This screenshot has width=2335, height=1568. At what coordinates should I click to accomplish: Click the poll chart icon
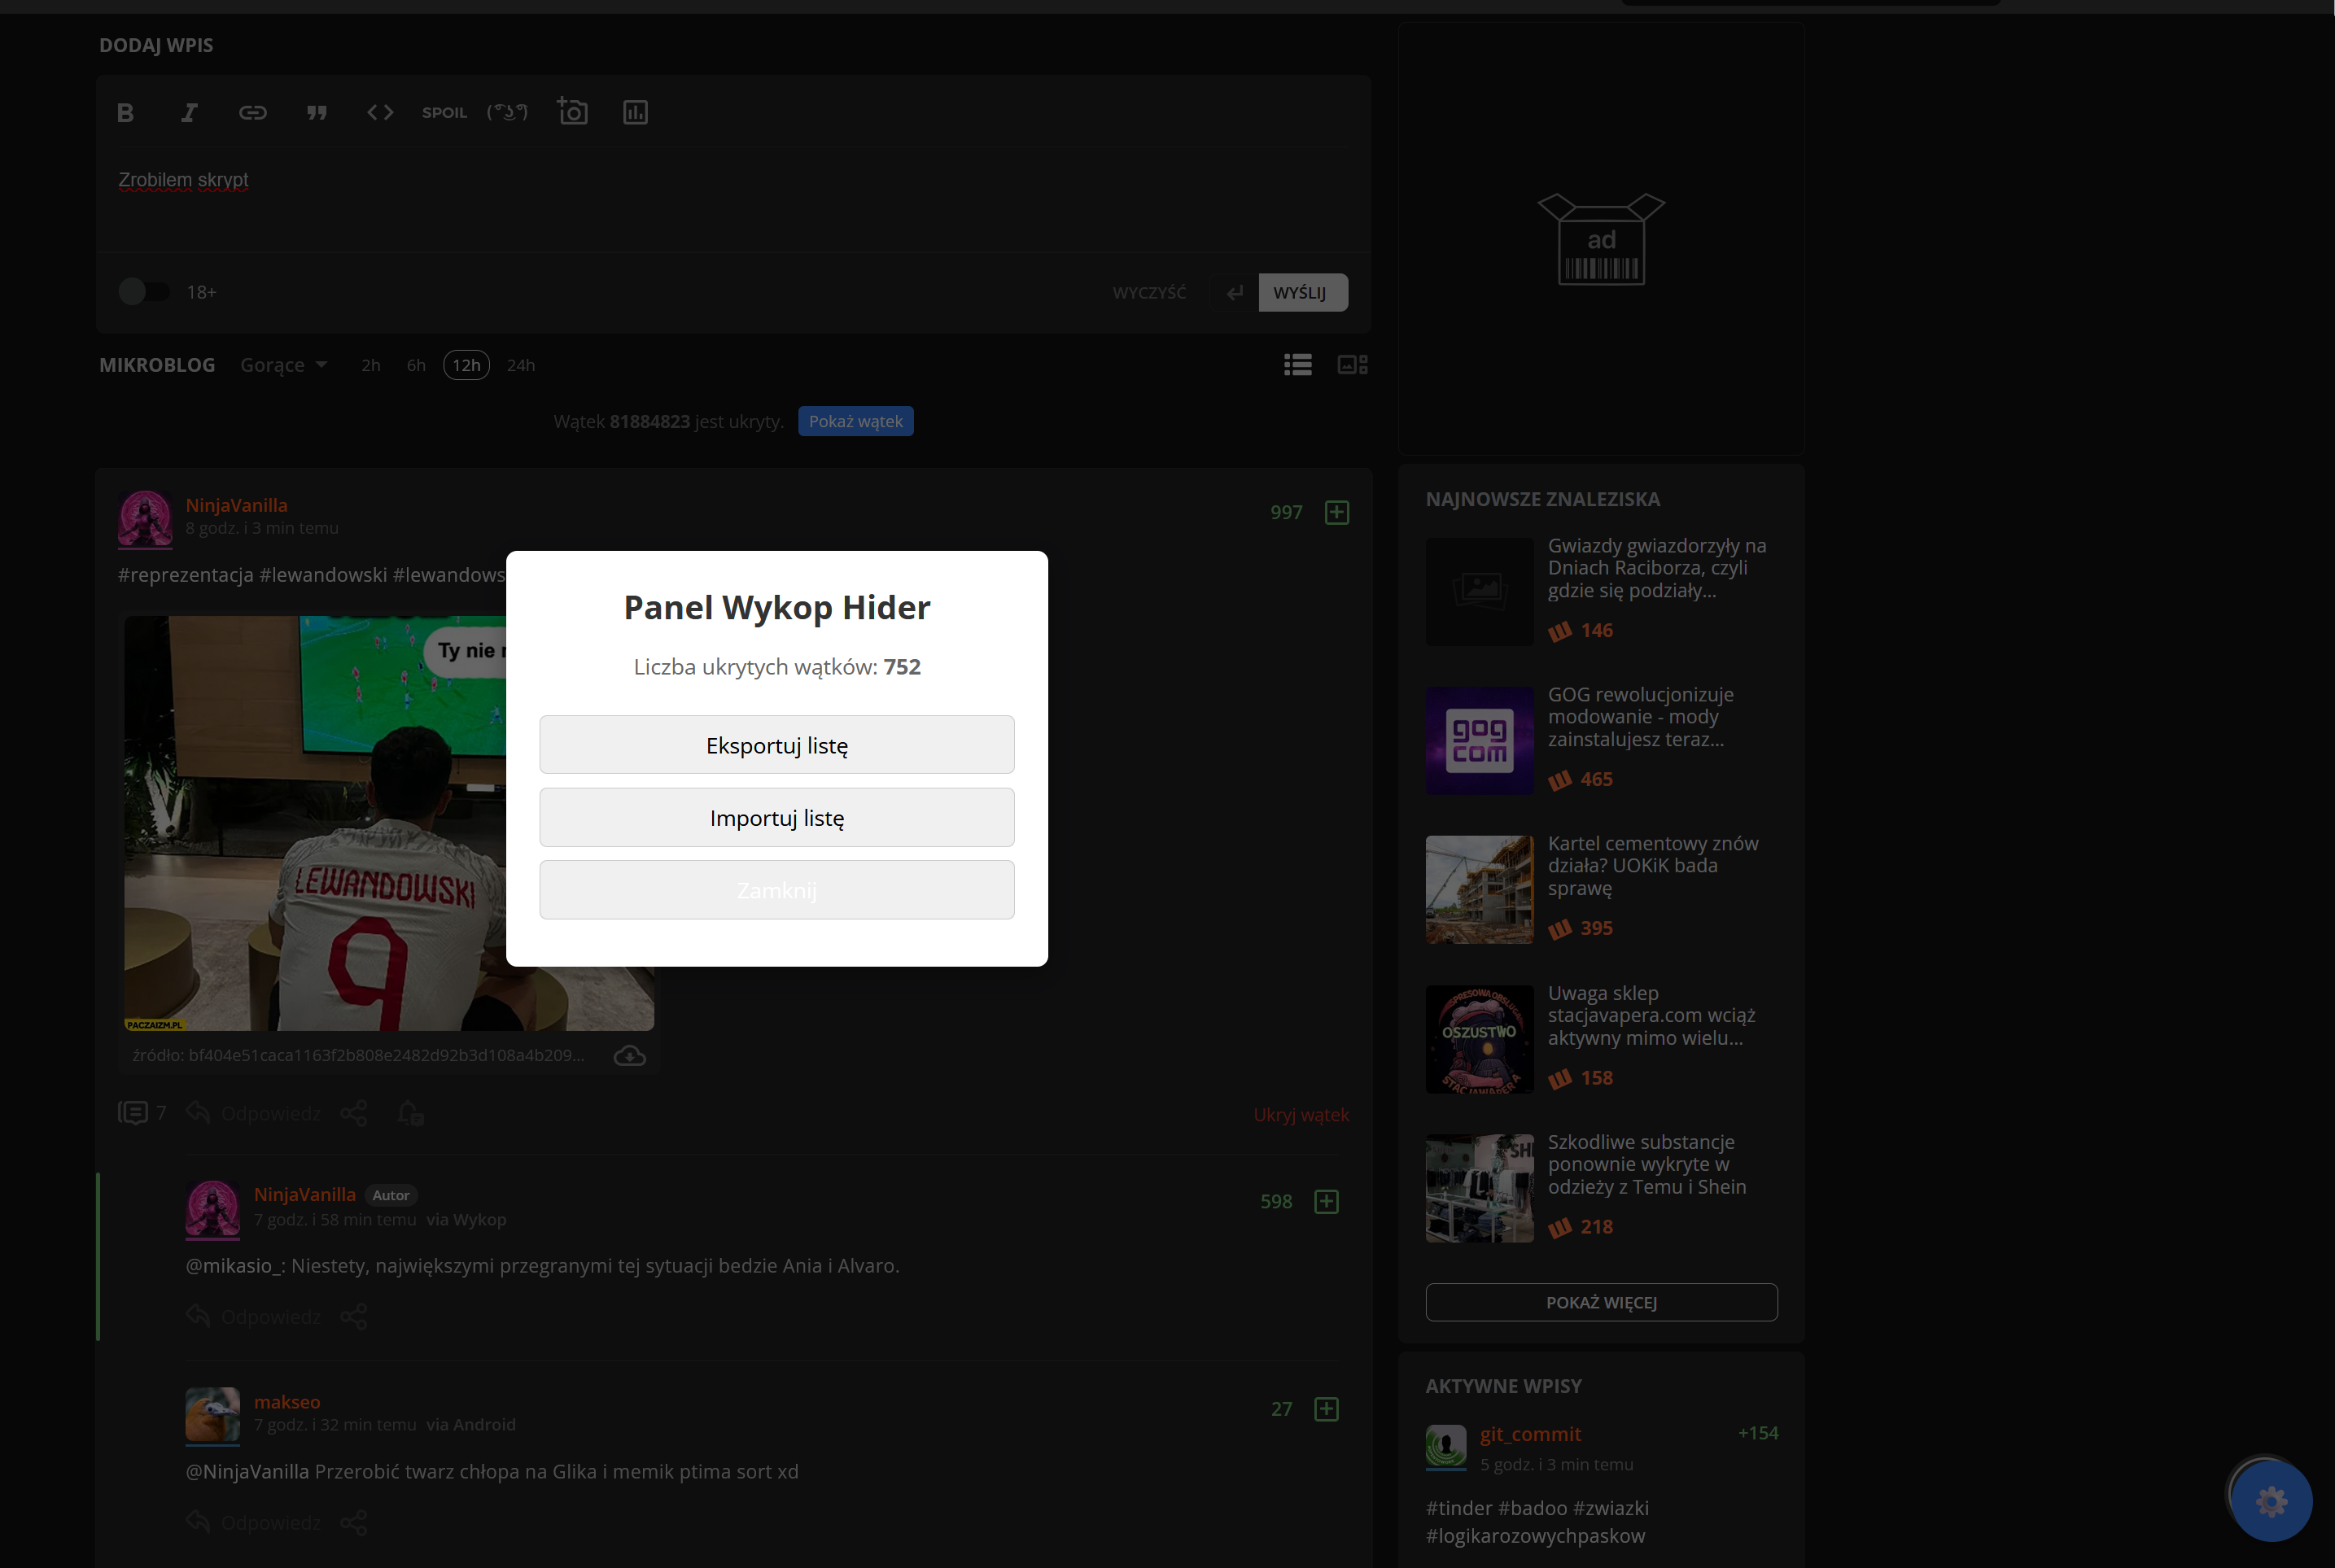coord(635,113)
